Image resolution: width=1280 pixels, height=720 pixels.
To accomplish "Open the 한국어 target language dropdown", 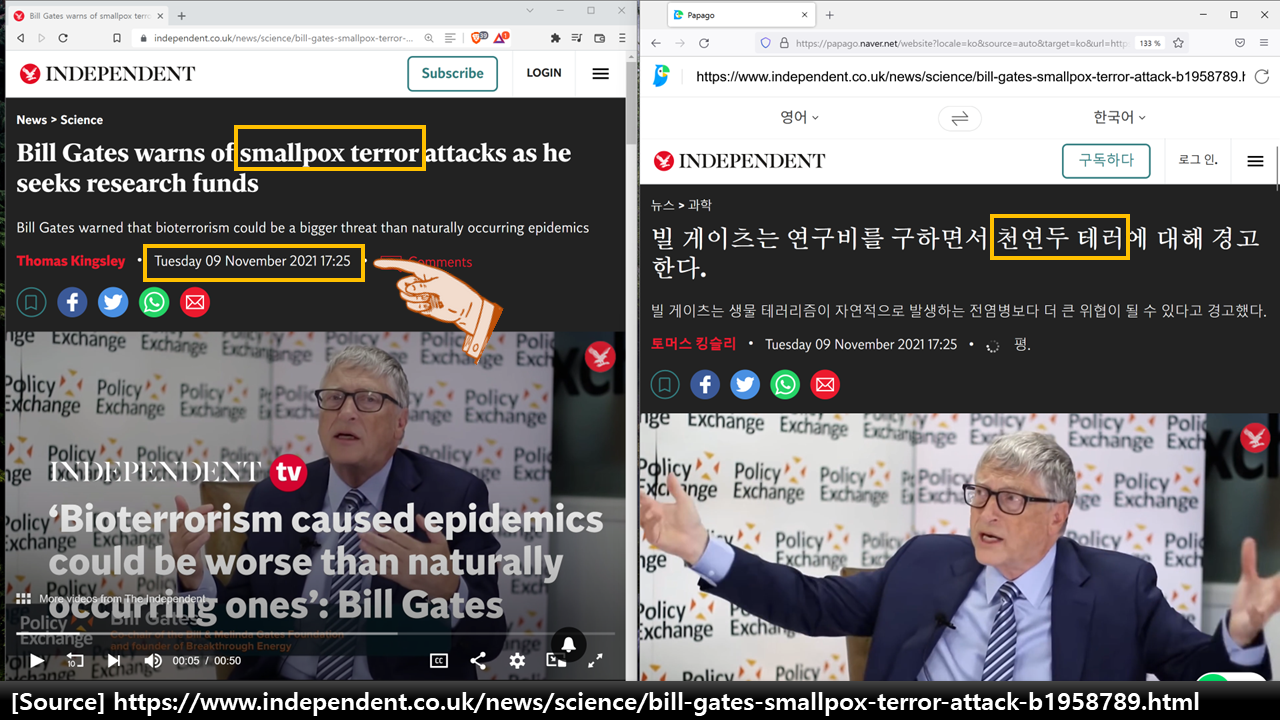I will click(x=1119, y=117).
